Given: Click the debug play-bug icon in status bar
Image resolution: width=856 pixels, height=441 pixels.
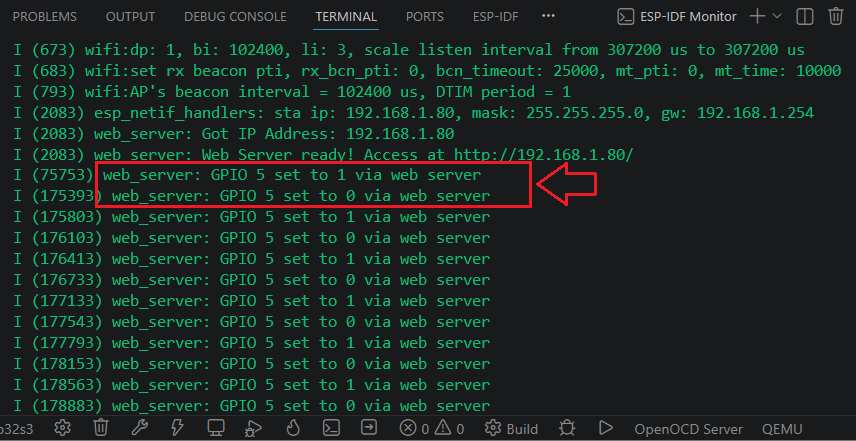Looking at the screenshot, I should point(254,428).
